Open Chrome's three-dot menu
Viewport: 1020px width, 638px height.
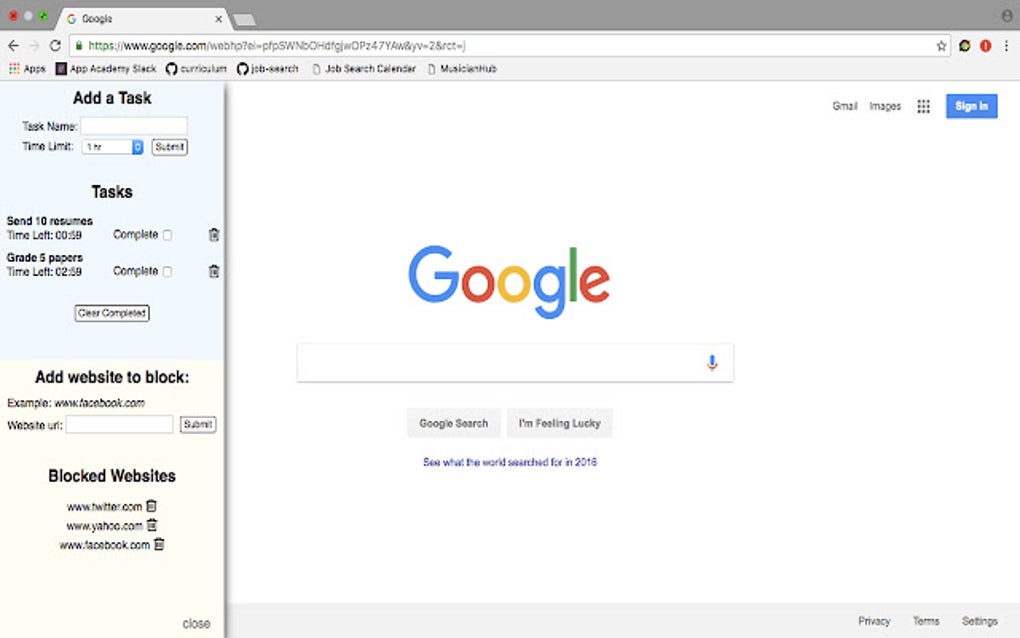tap(1006, 45)
